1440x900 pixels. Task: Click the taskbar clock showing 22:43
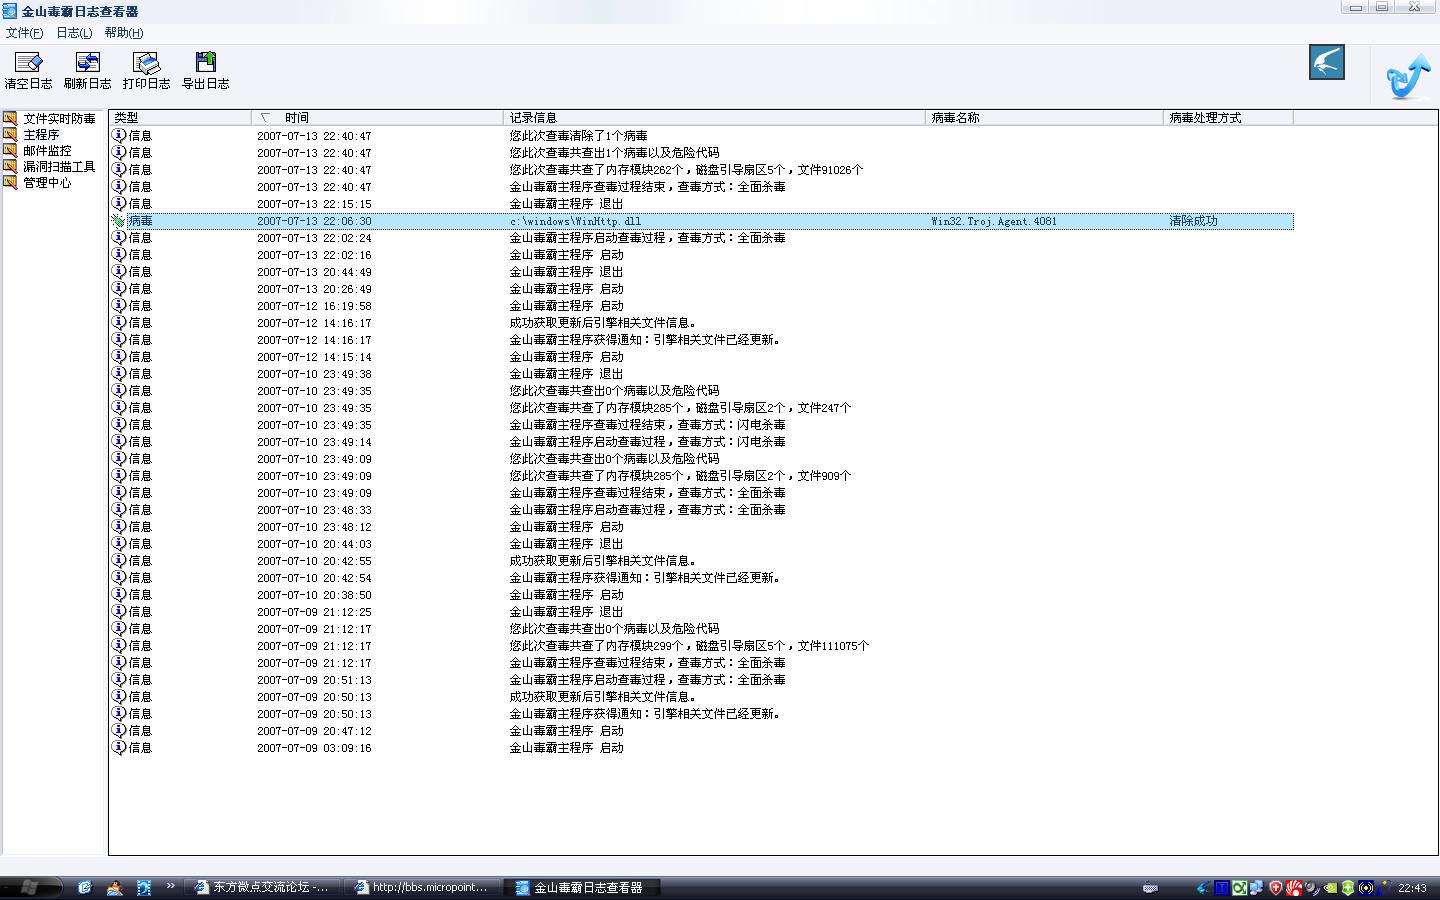coord(1412,888)
